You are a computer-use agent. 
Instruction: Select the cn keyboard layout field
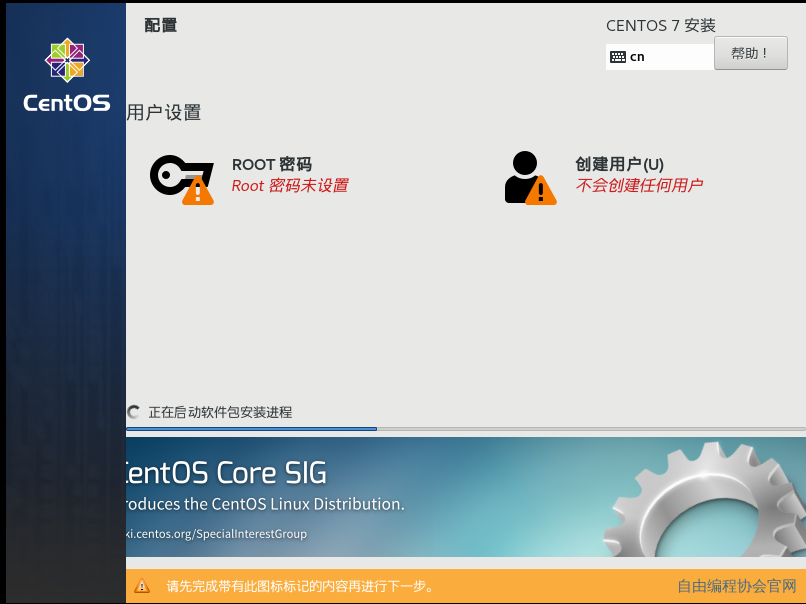pyautogui.click(x=660, y=57)
